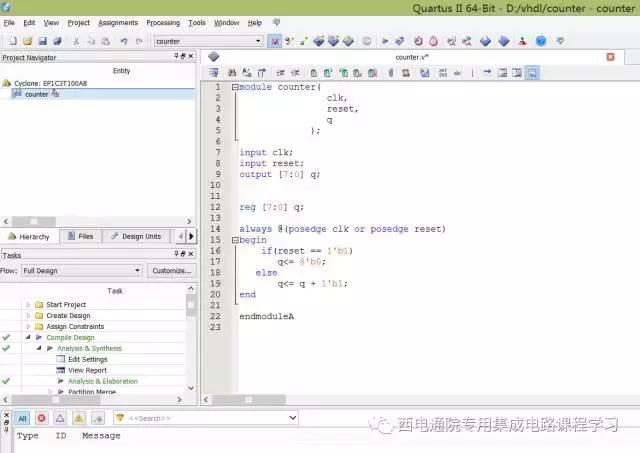Open the File menu
The height and width of the screenshot is (453, 640).
[9, 23]
